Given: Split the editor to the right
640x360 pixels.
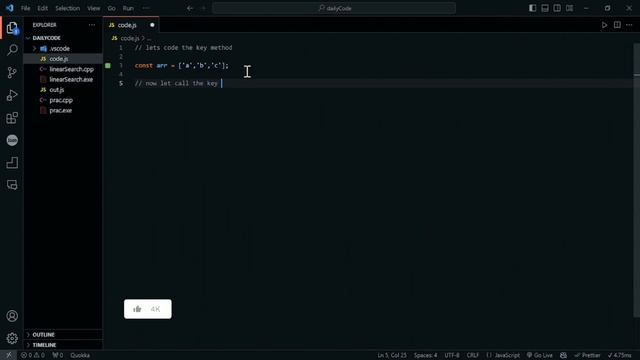Looking at the screenshot, I should point(617,25).
